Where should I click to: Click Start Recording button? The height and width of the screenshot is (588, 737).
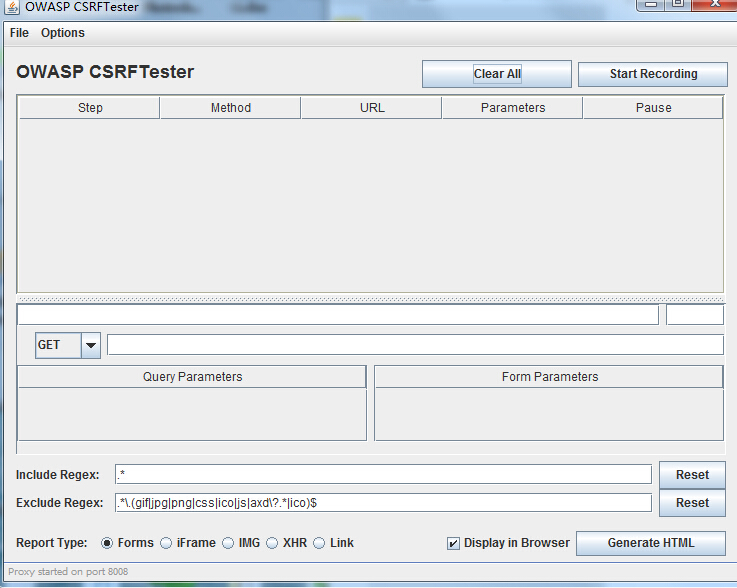653,74
